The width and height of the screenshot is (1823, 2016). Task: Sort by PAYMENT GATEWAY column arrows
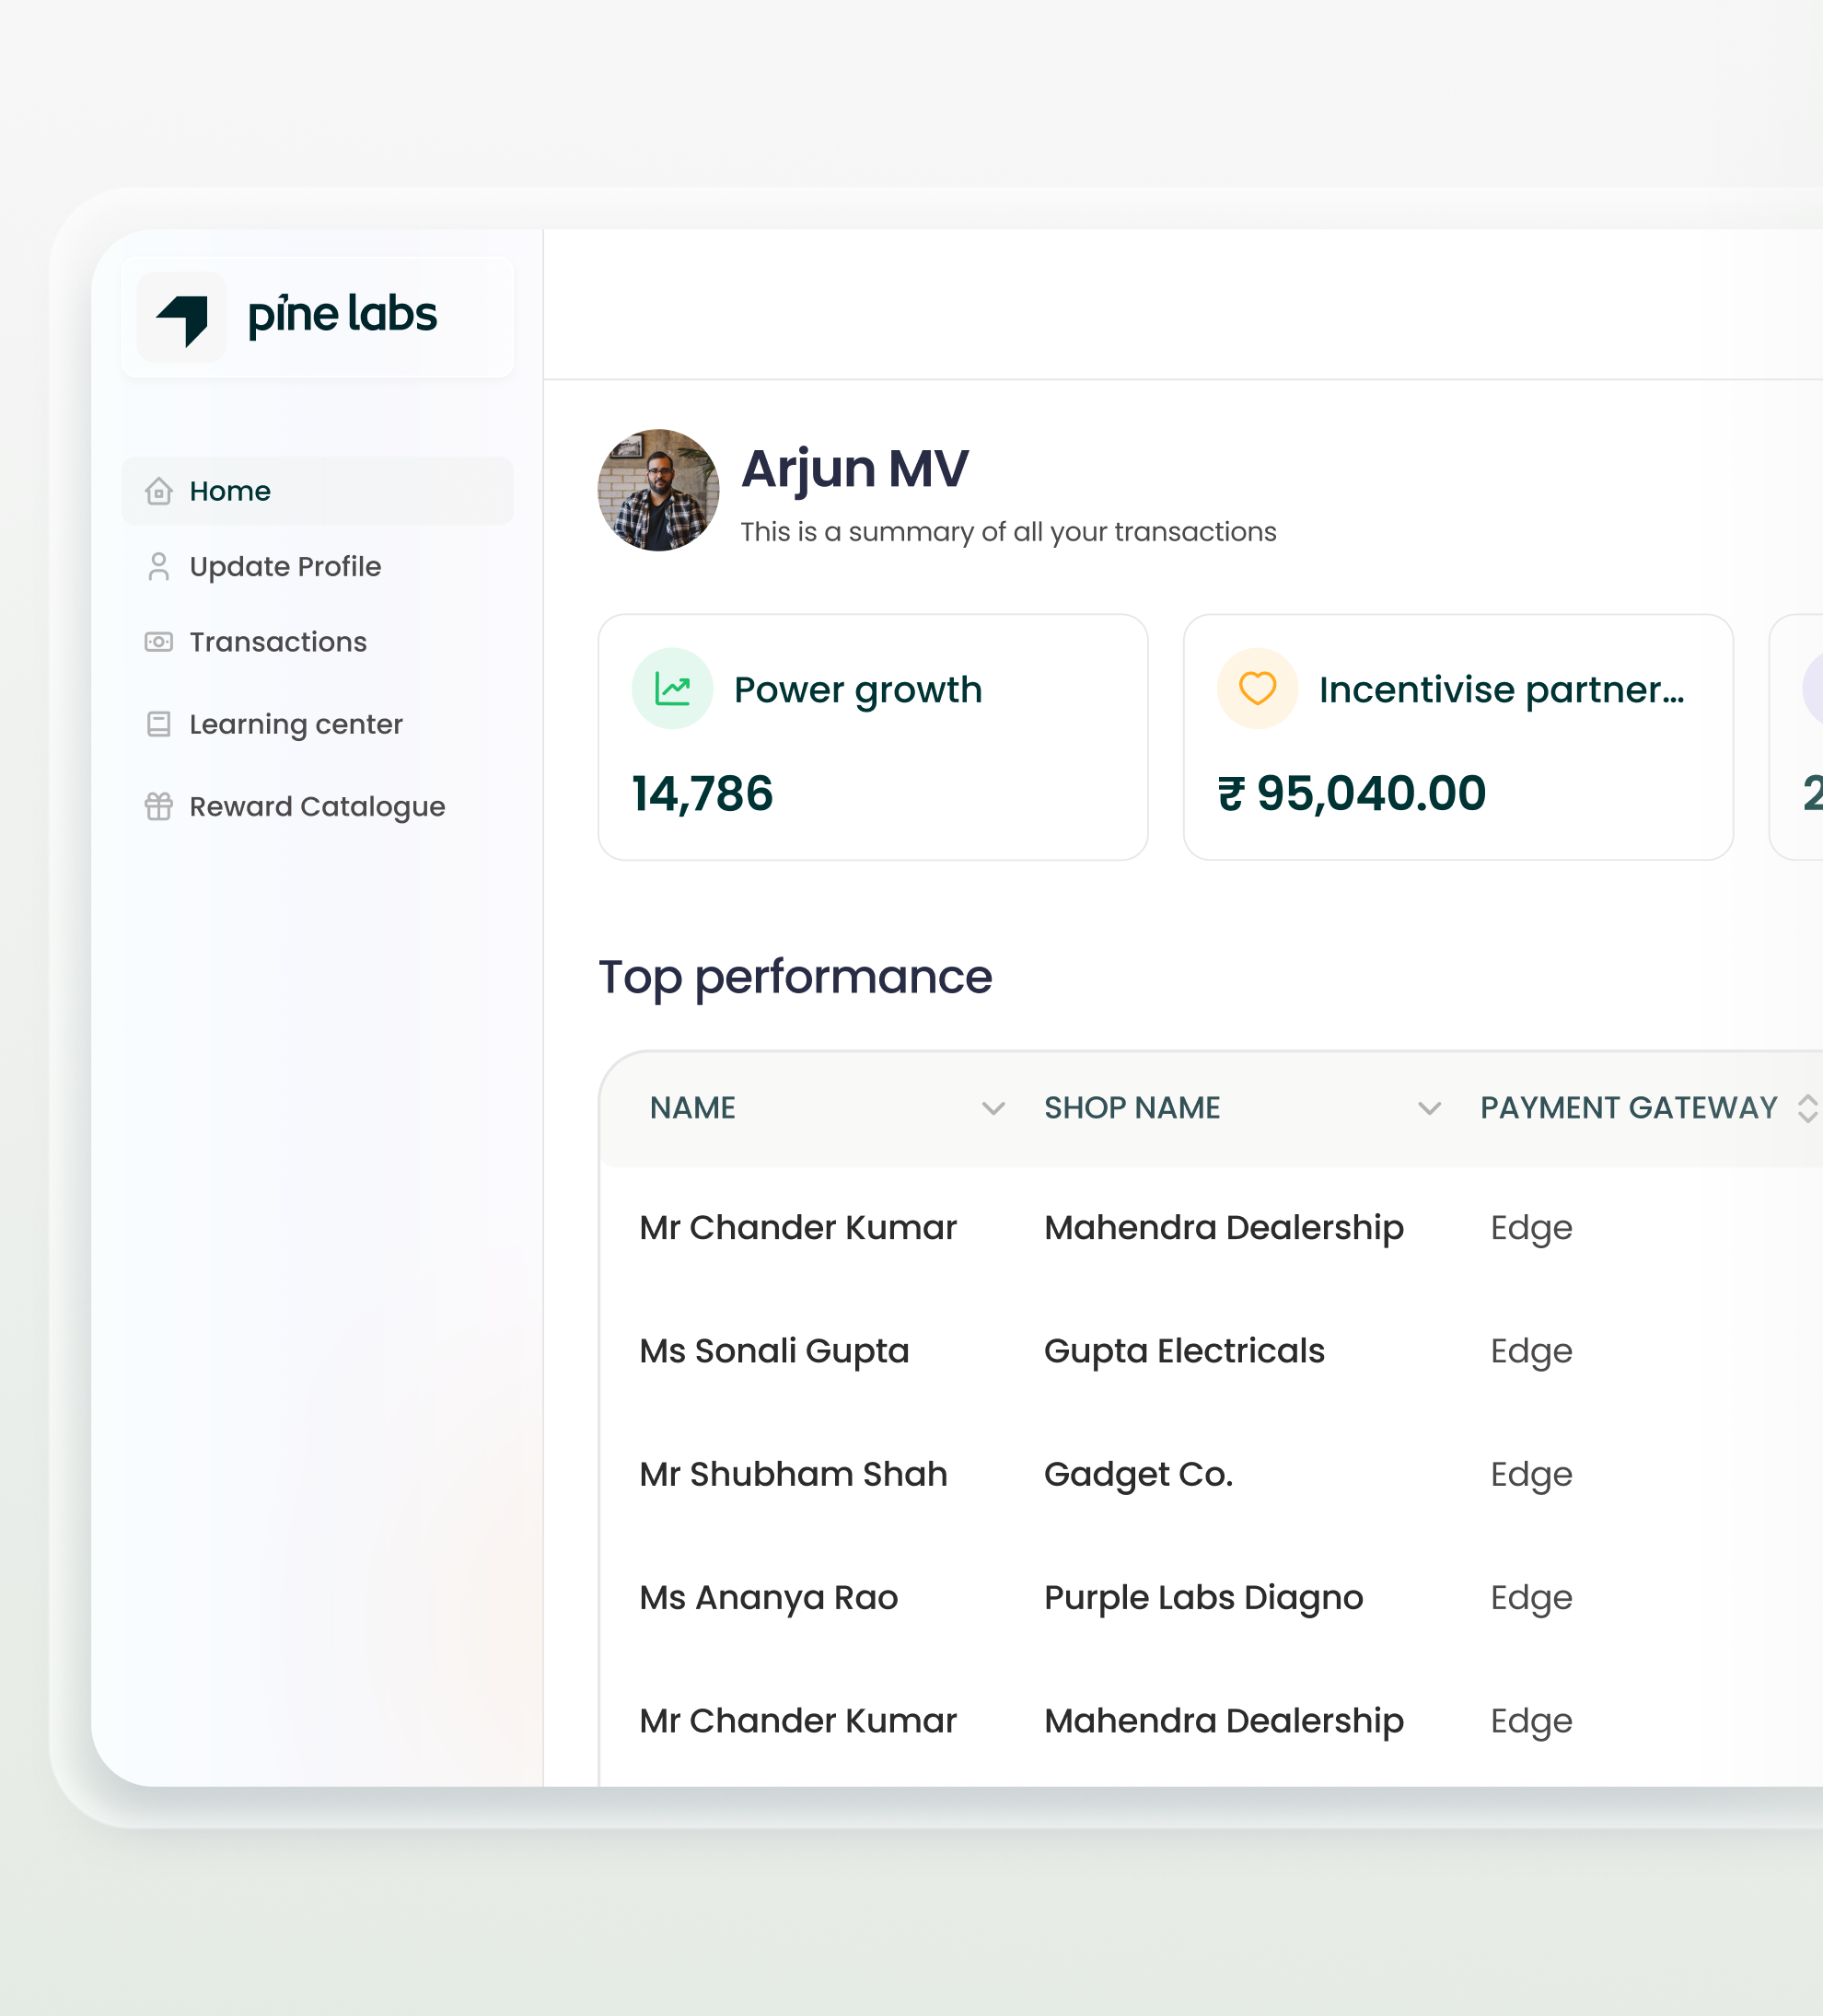click(1807, 1108)
